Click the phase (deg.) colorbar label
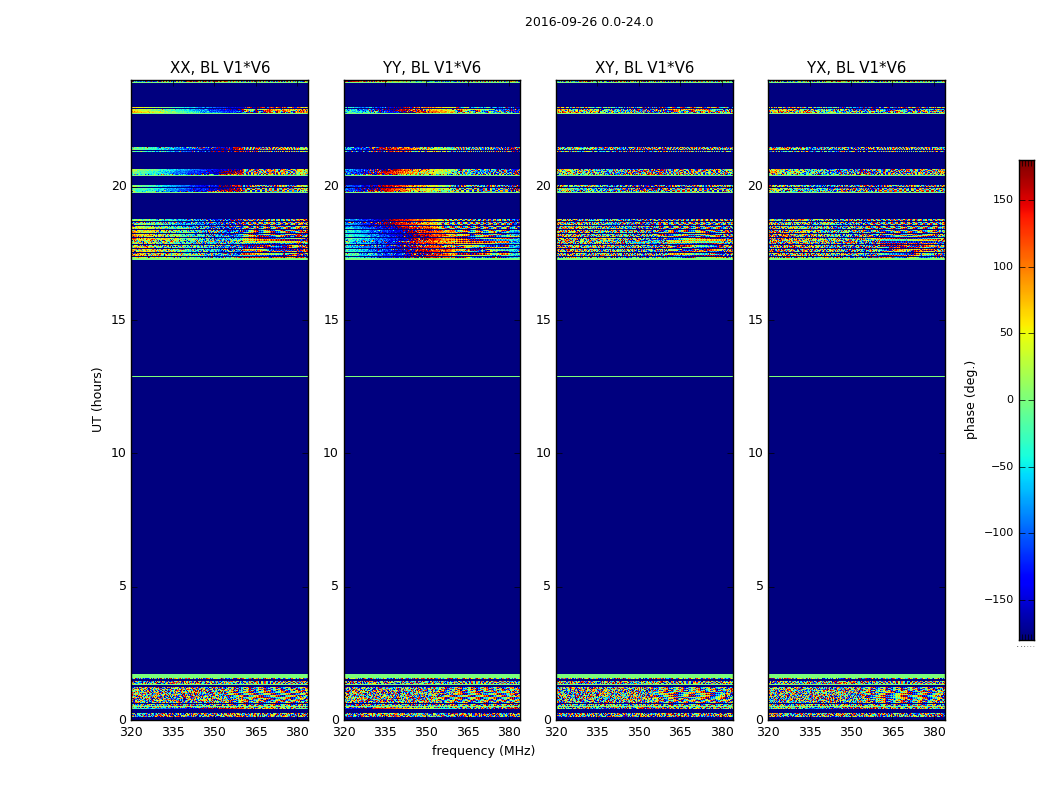Viewport: 1050px width, 800px height. [x=970, y=399]
